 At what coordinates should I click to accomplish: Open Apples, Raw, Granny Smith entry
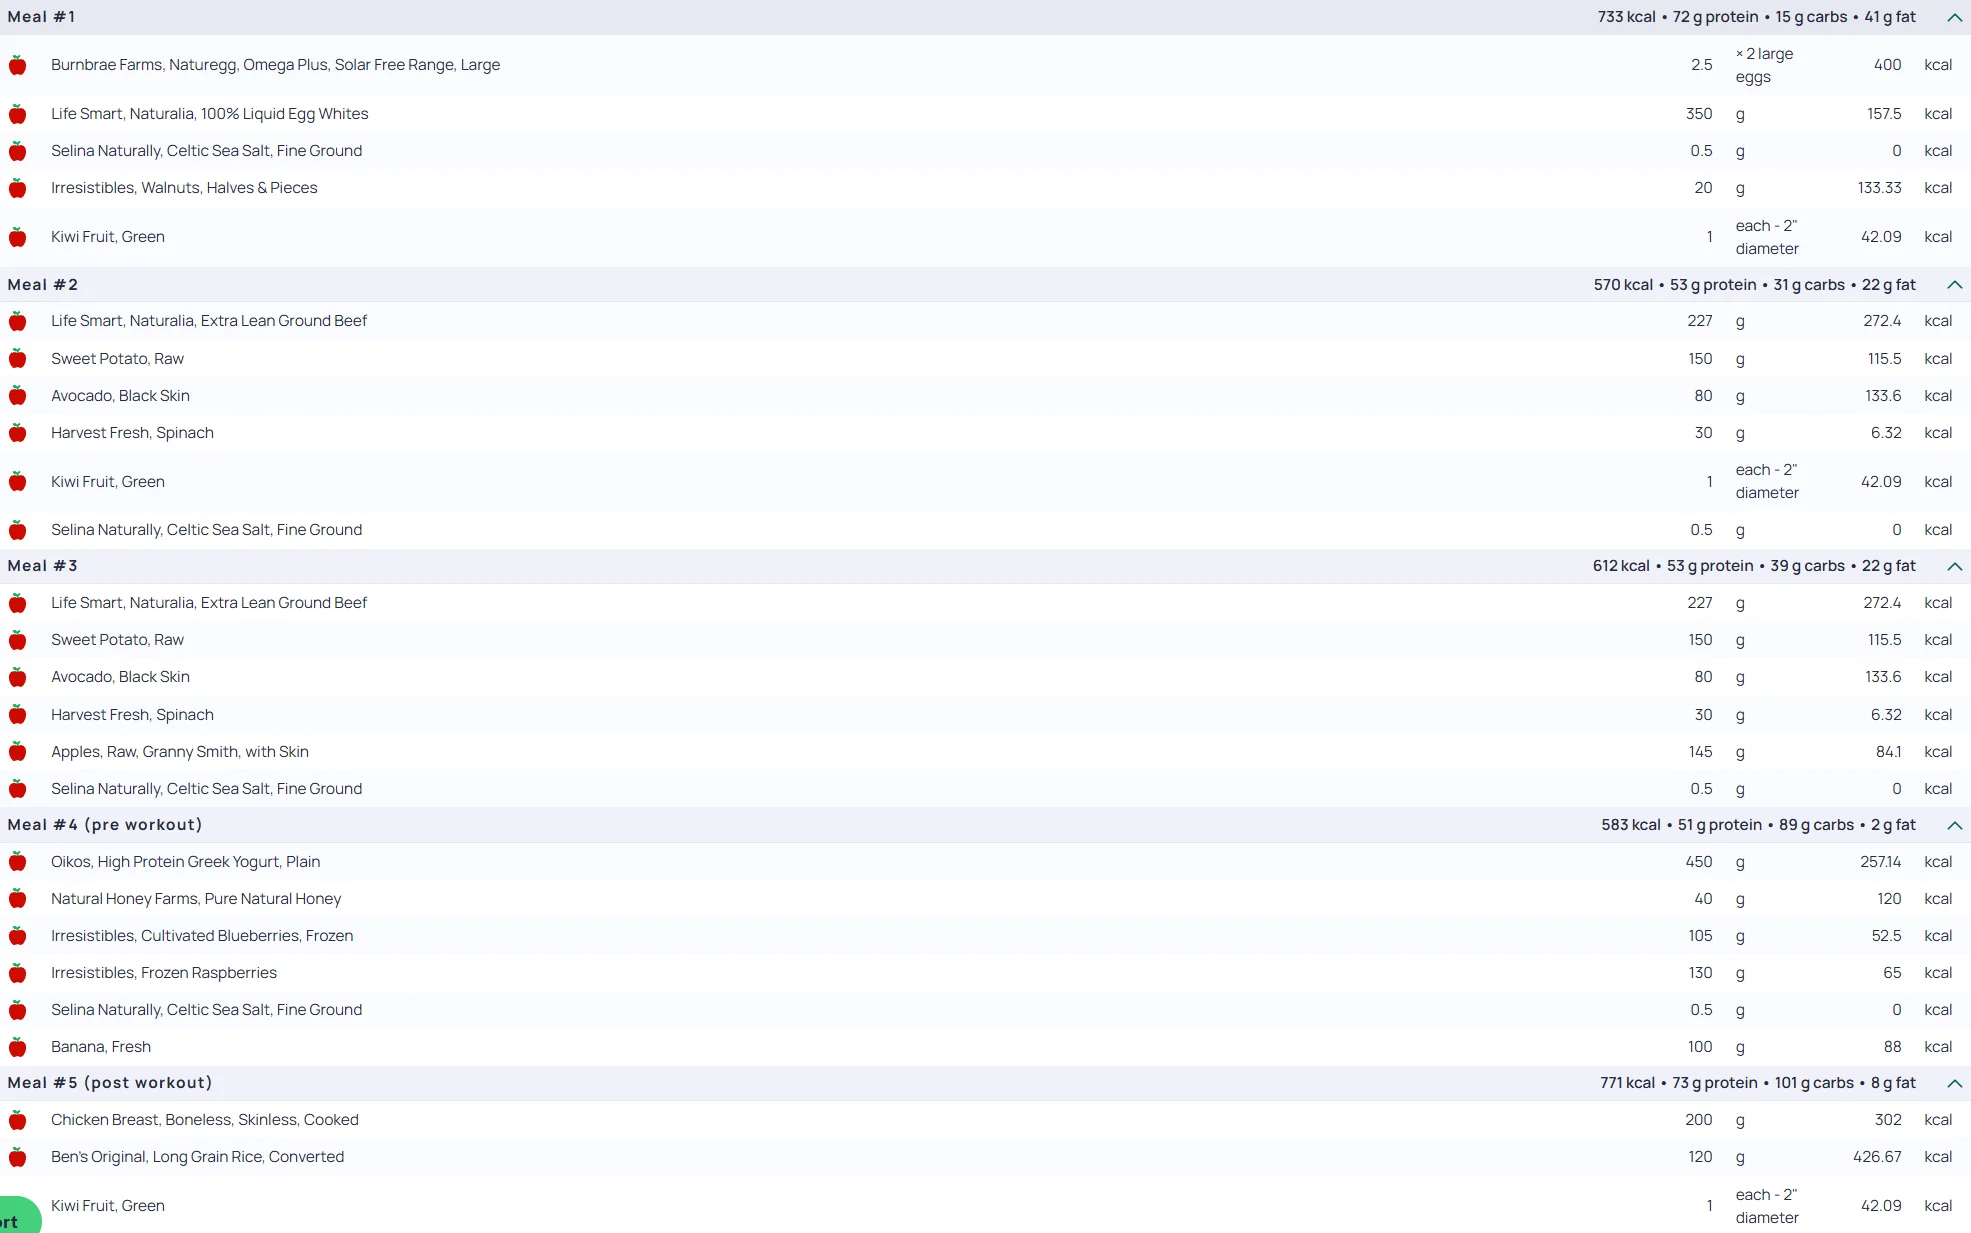point(180,752)
